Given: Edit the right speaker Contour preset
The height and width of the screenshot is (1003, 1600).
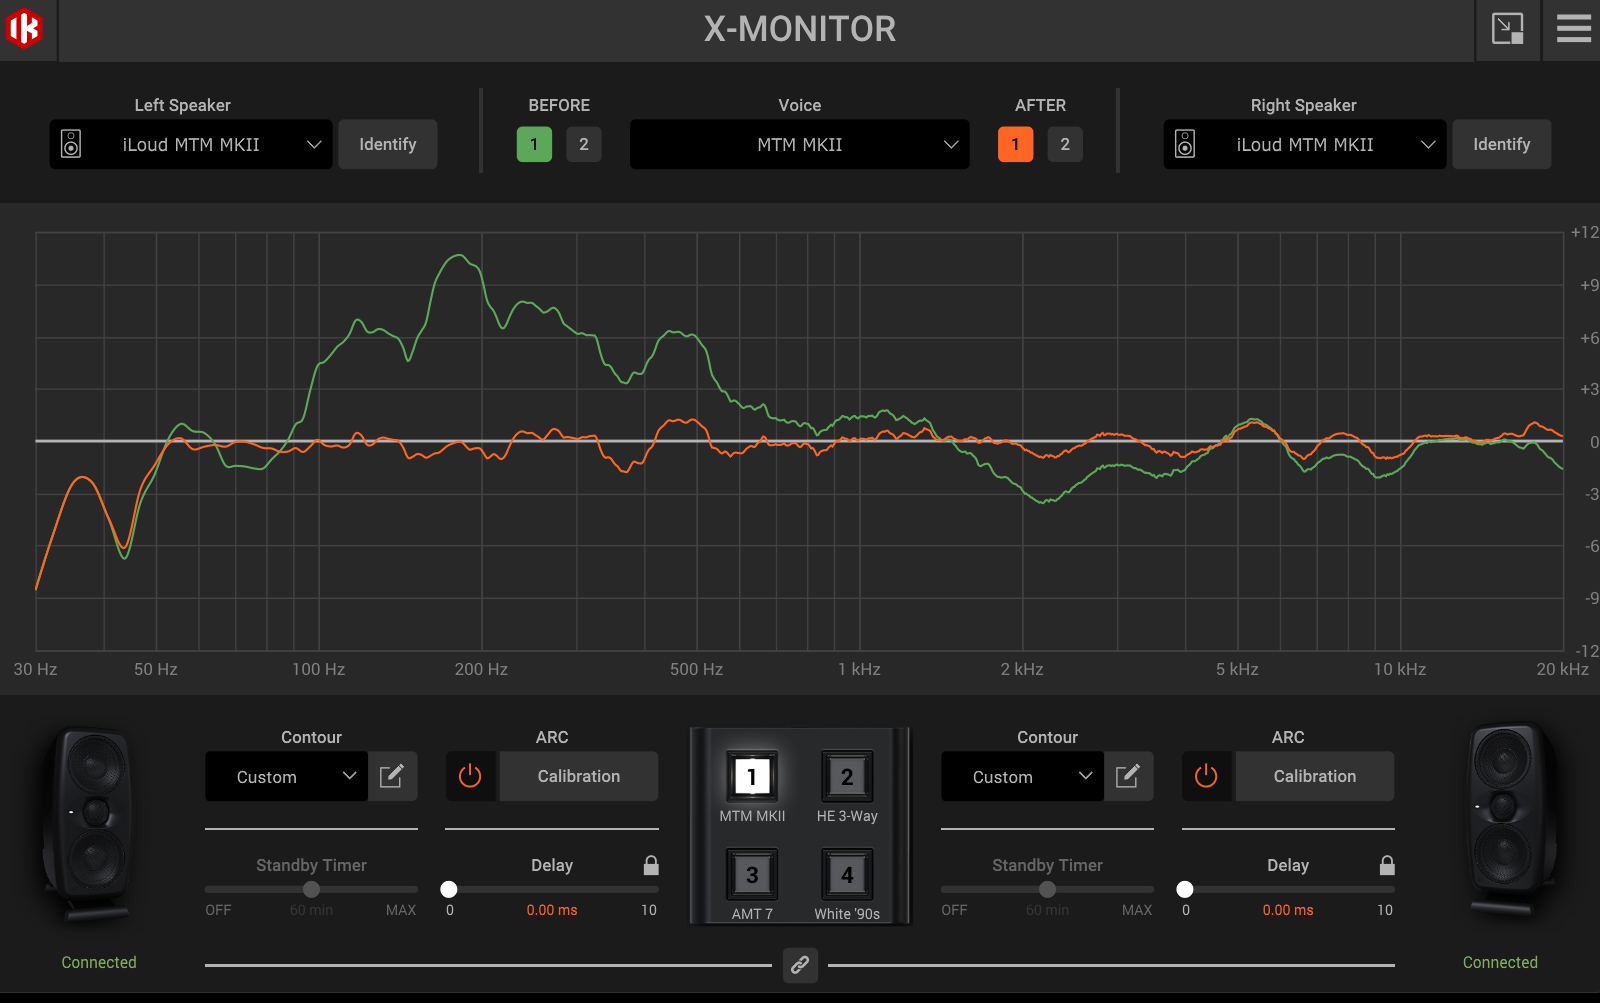Looking at the screenshot, I should 1128,776.
